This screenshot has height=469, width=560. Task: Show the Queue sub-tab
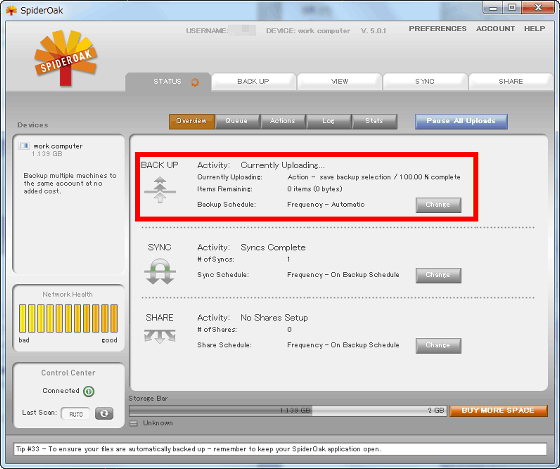coord(237,121)
